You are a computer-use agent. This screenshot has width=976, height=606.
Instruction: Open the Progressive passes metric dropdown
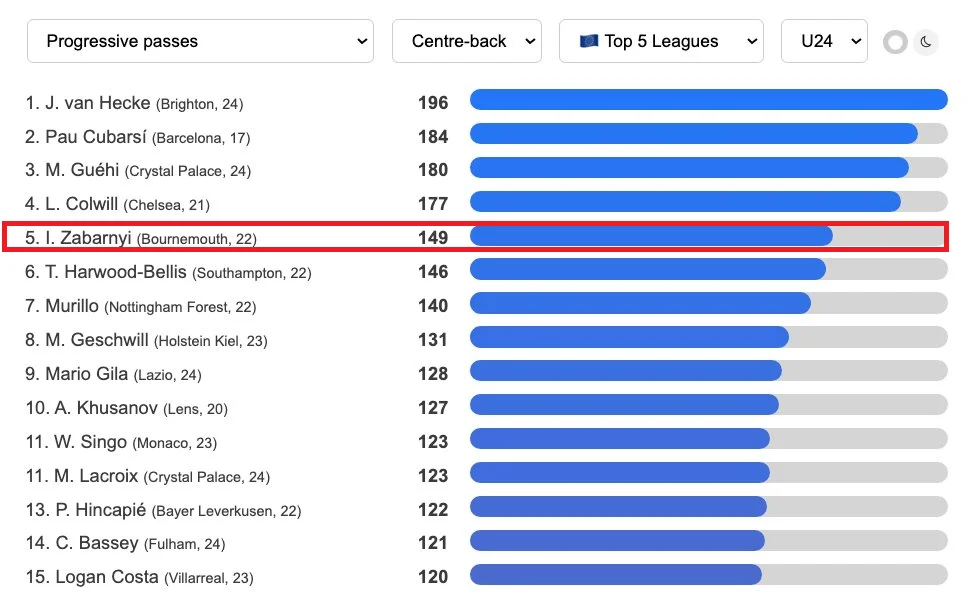[x=200, y=42]
